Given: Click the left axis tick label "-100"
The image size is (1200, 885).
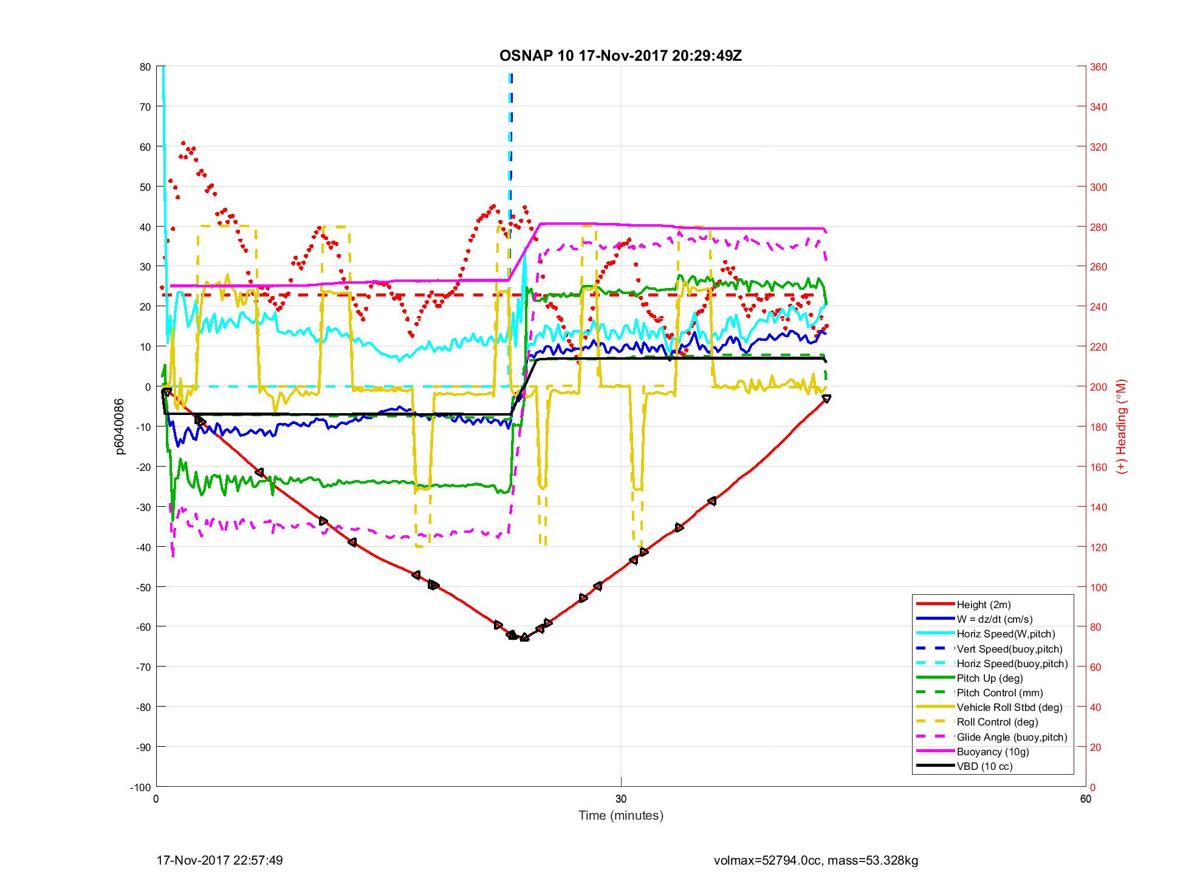Looking at the screenshot, I should coord(141,787).
